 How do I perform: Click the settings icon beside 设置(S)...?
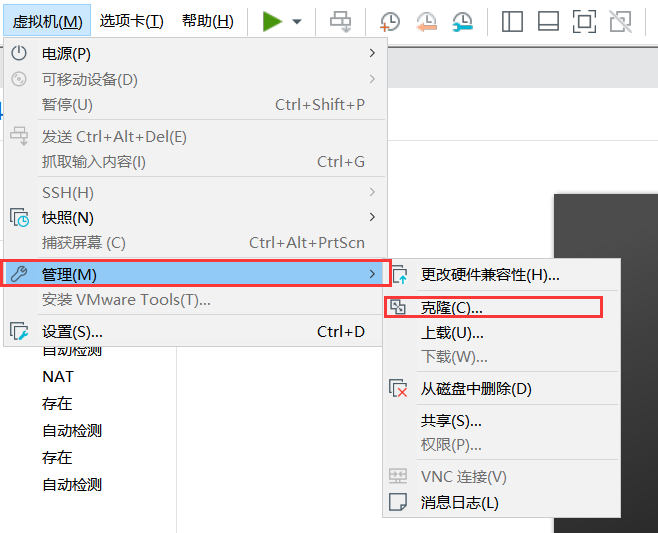click(x=19, y=332)
